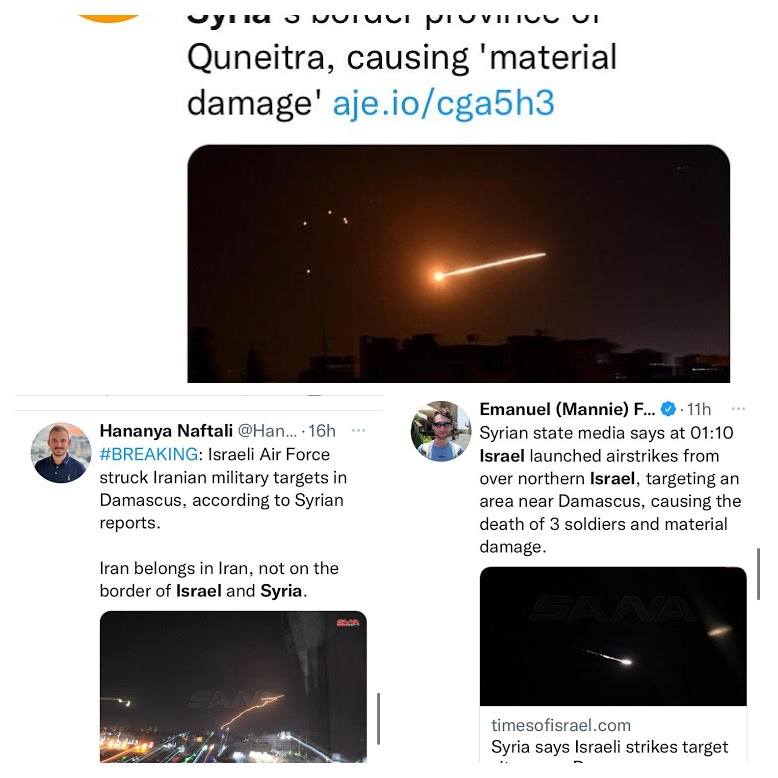
Task: Click the scrollbar beside Emanuel's tweet
Action: click(x=758, y=574)
